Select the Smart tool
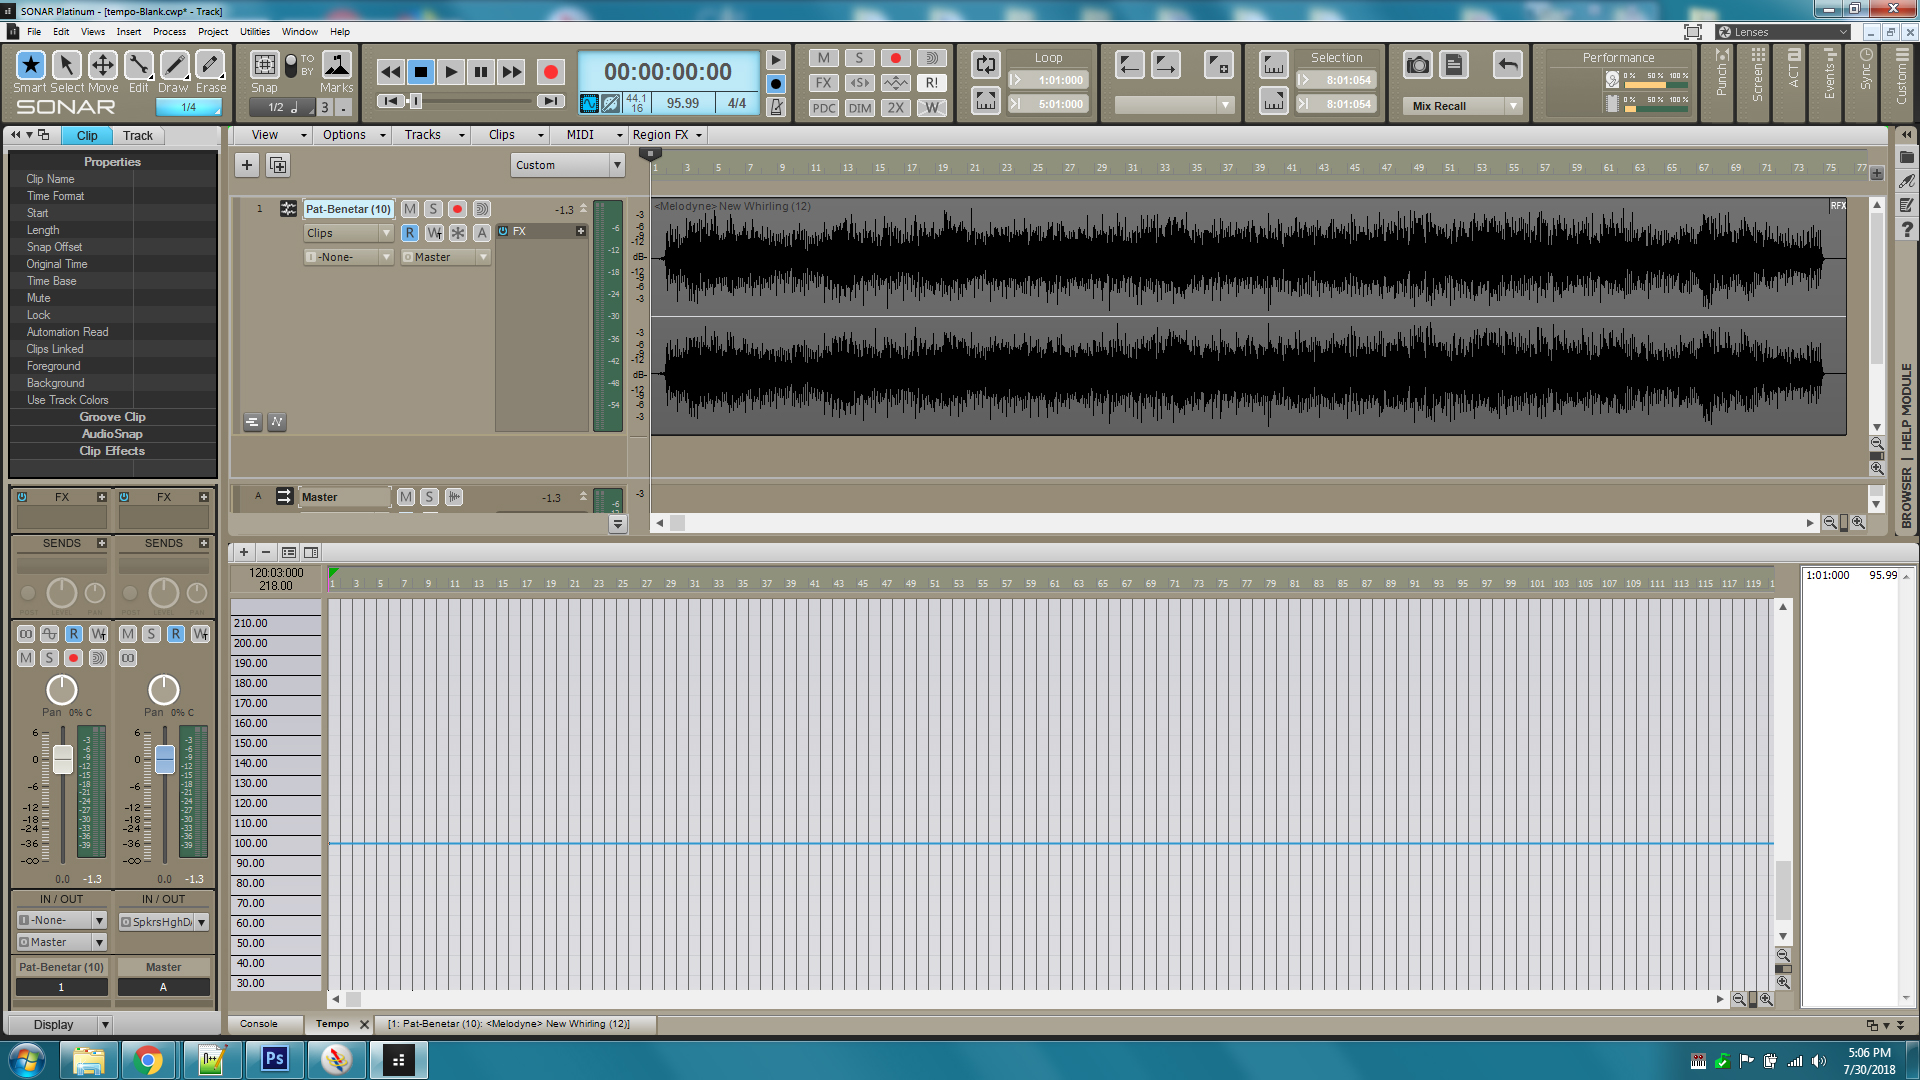This screenshot has height=1080, width=1920. (30, 66)
